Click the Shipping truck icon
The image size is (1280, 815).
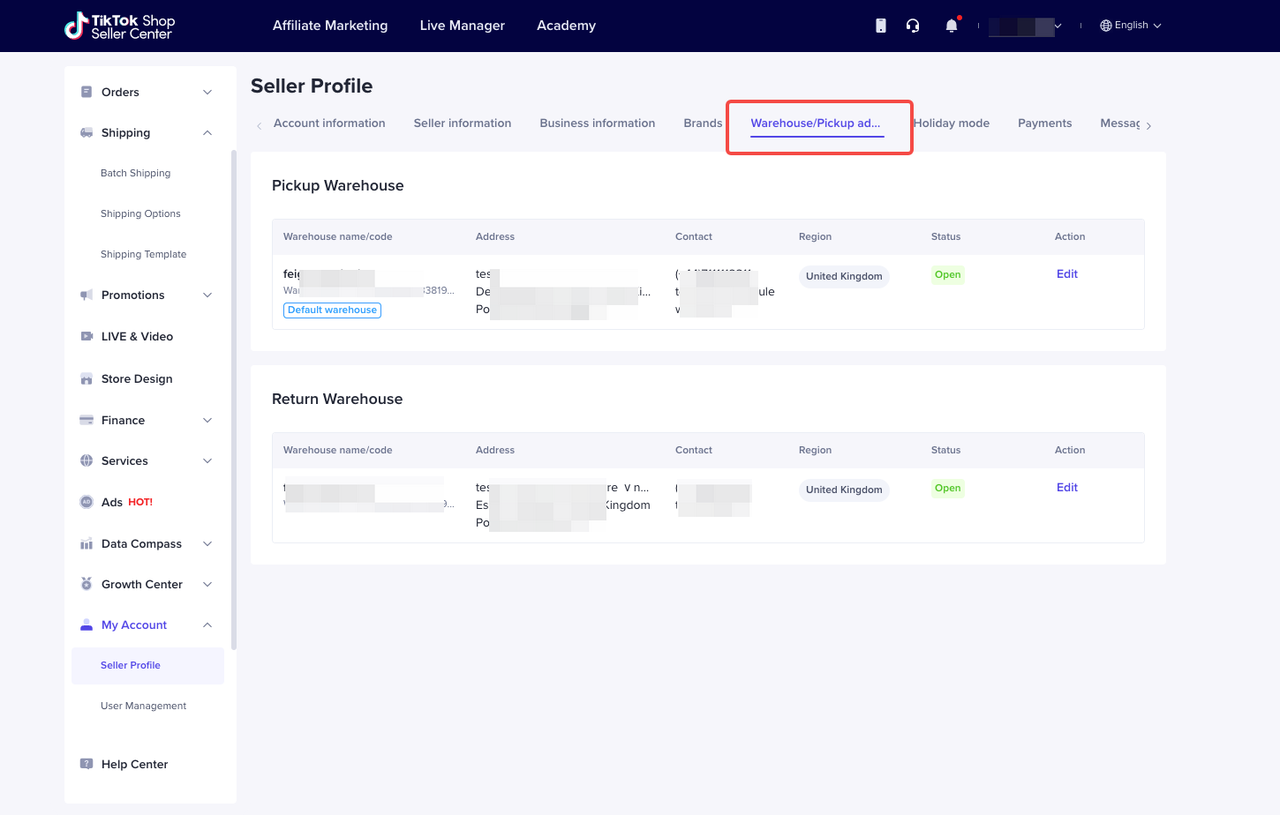86,133
